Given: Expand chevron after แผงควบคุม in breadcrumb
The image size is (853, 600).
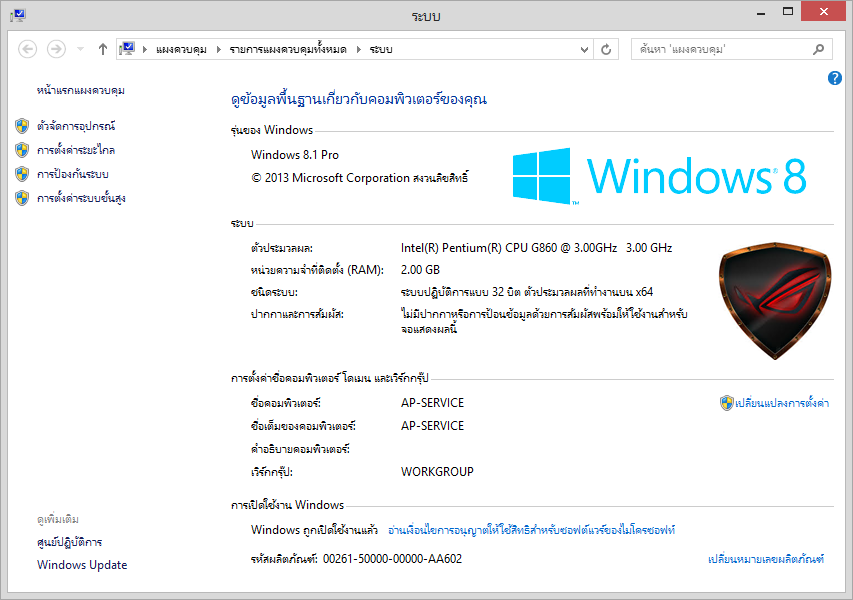Looking at the screenshot, I should 219,50.
